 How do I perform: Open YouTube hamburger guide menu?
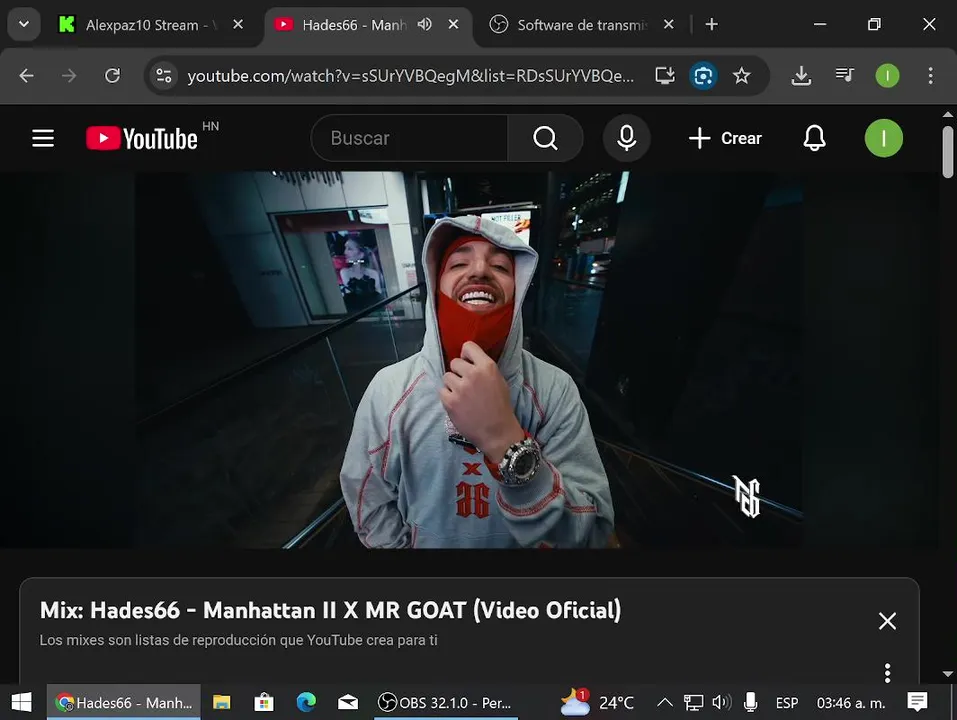pyautogui.click(x=43, y=139)
